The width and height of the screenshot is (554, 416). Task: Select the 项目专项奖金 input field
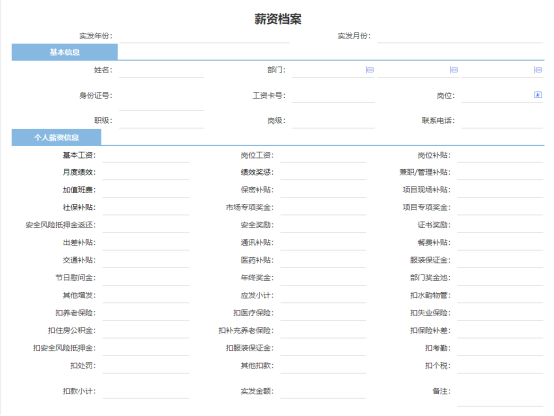[x=500, y=208]
